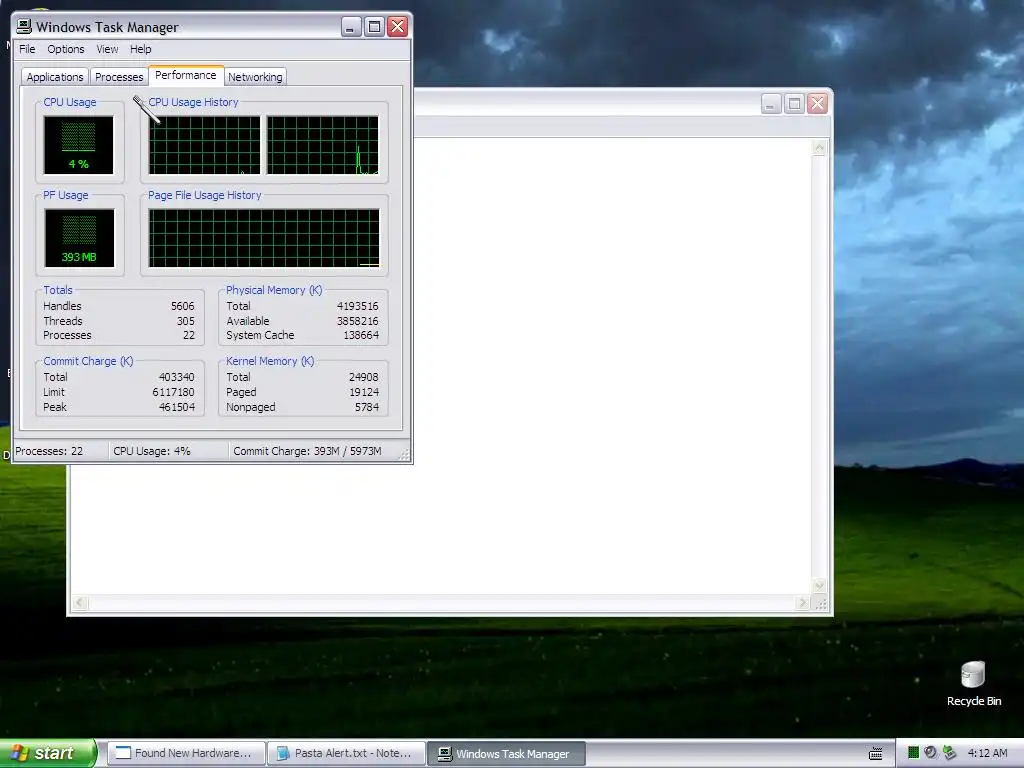Switch to Found New Hardware taskbar button
This screenshot has height=768, width=1024.
click(x=186, y=754)
